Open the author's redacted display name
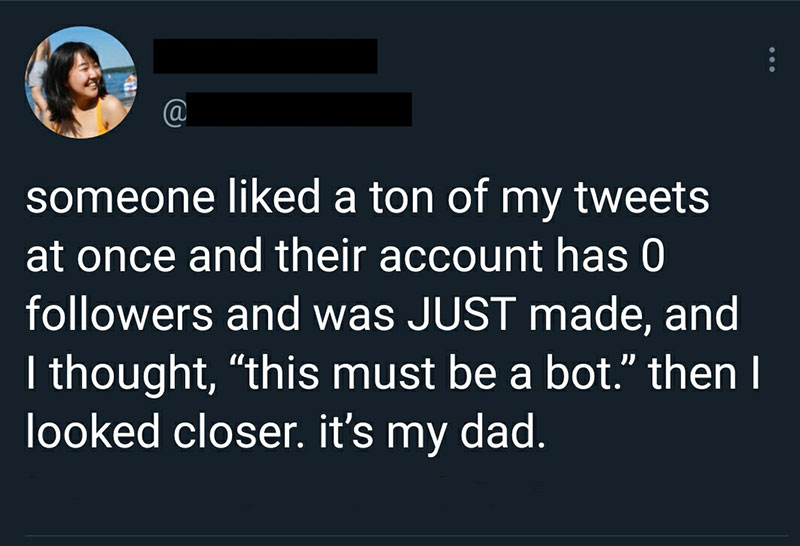 pos(265,56)
